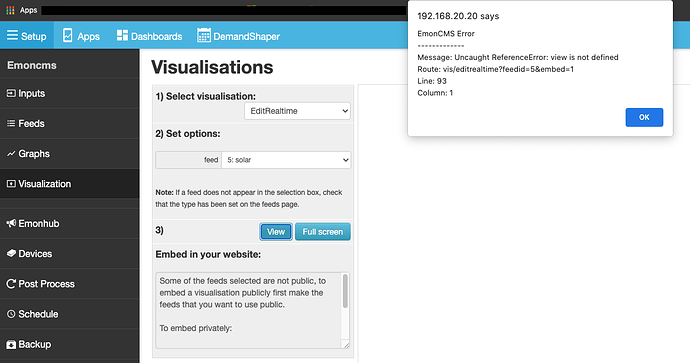Click the '1) Select visualisation:' label
The width and height of the screenshot is (690, 363).
click(206, 96)
